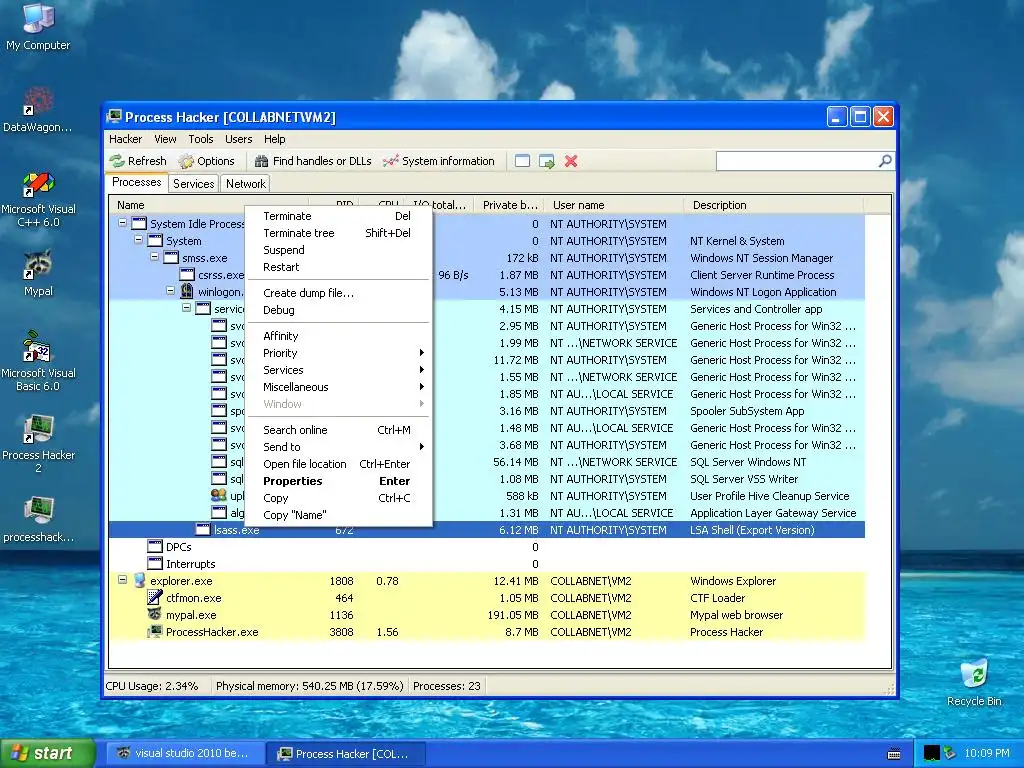Select the winlogon process padlock icon

click(187, 291)
